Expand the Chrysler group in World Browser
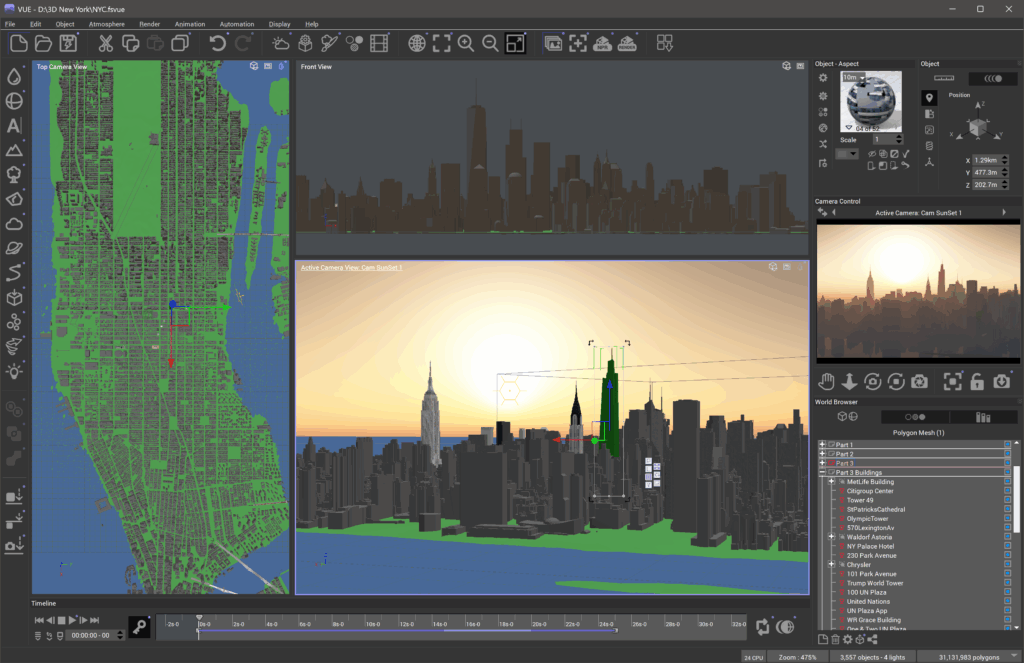This screenshot has height=663, width=1024. click(831, 565)
